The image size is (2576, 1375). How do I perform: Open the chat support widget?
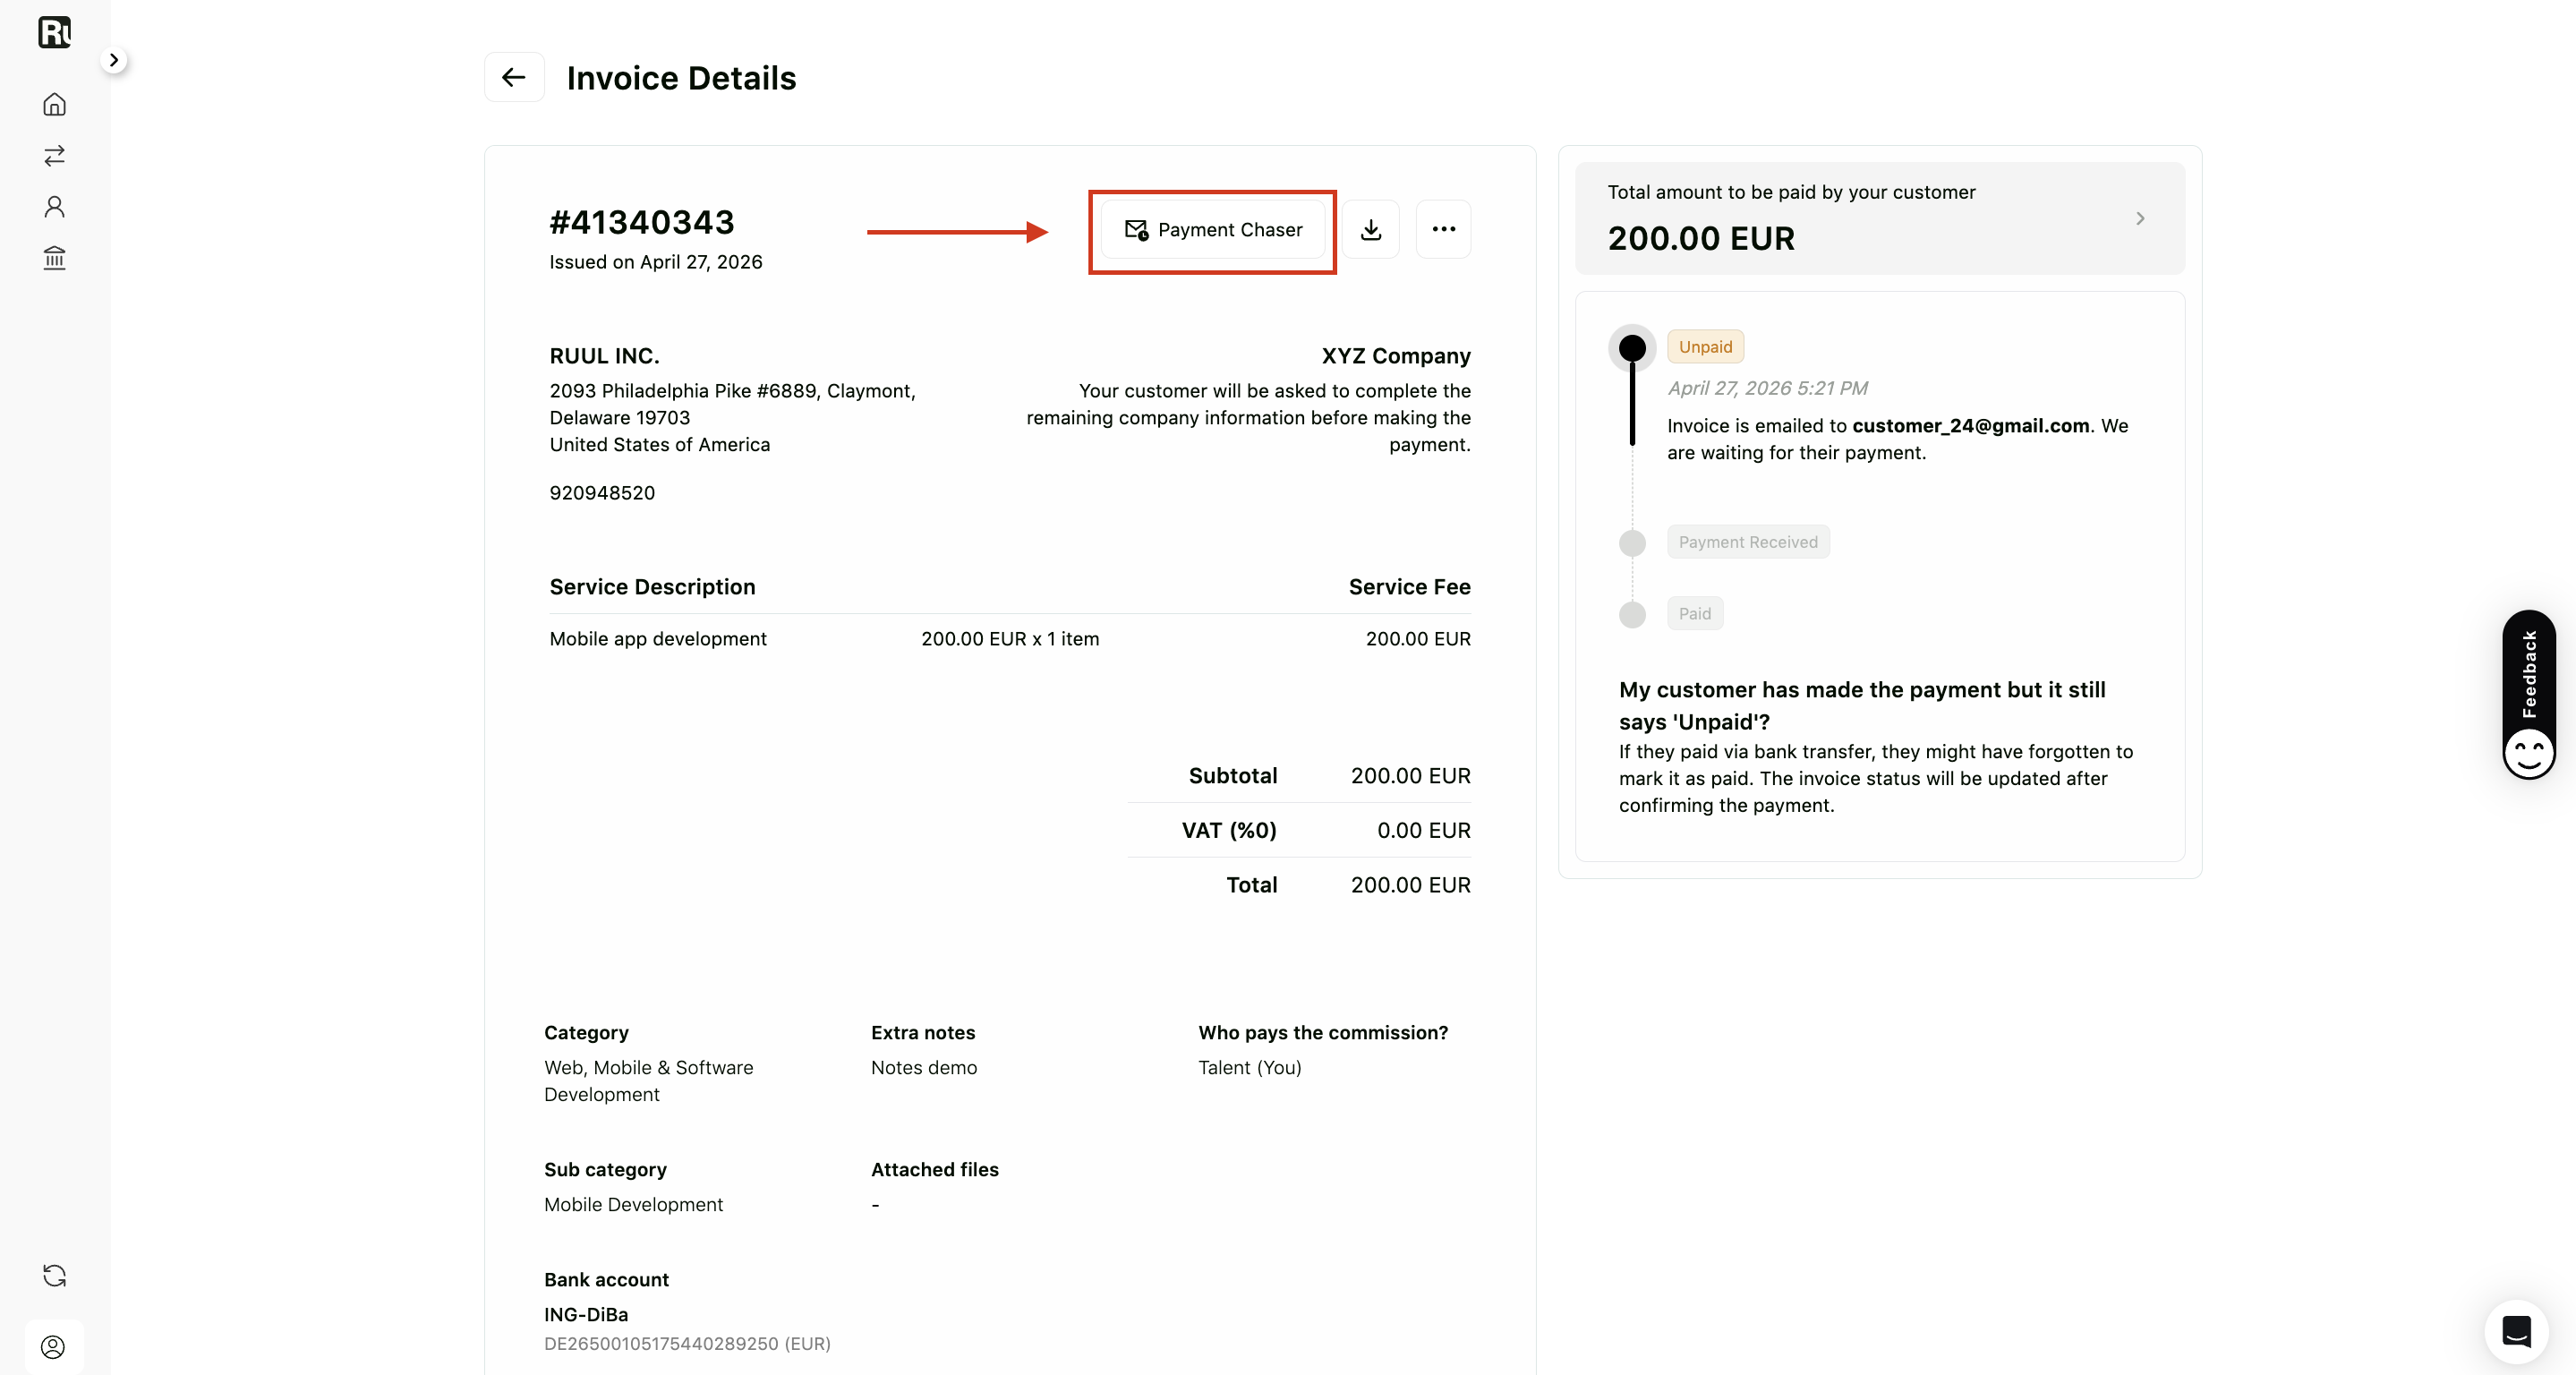click(2516, 1331)
